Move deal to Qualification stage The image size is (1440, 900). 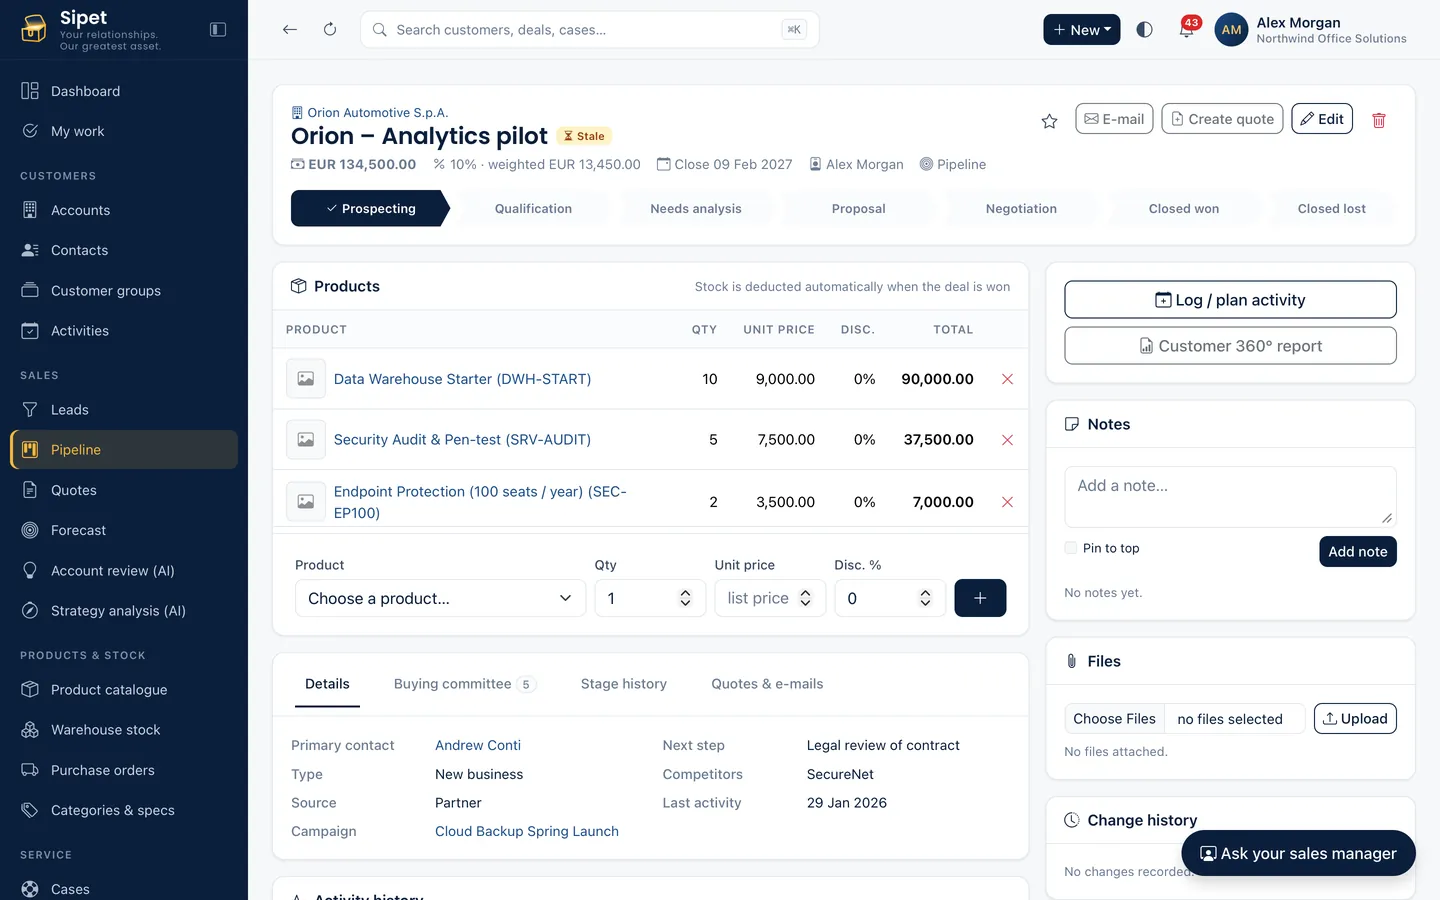(x=533, y=208)
